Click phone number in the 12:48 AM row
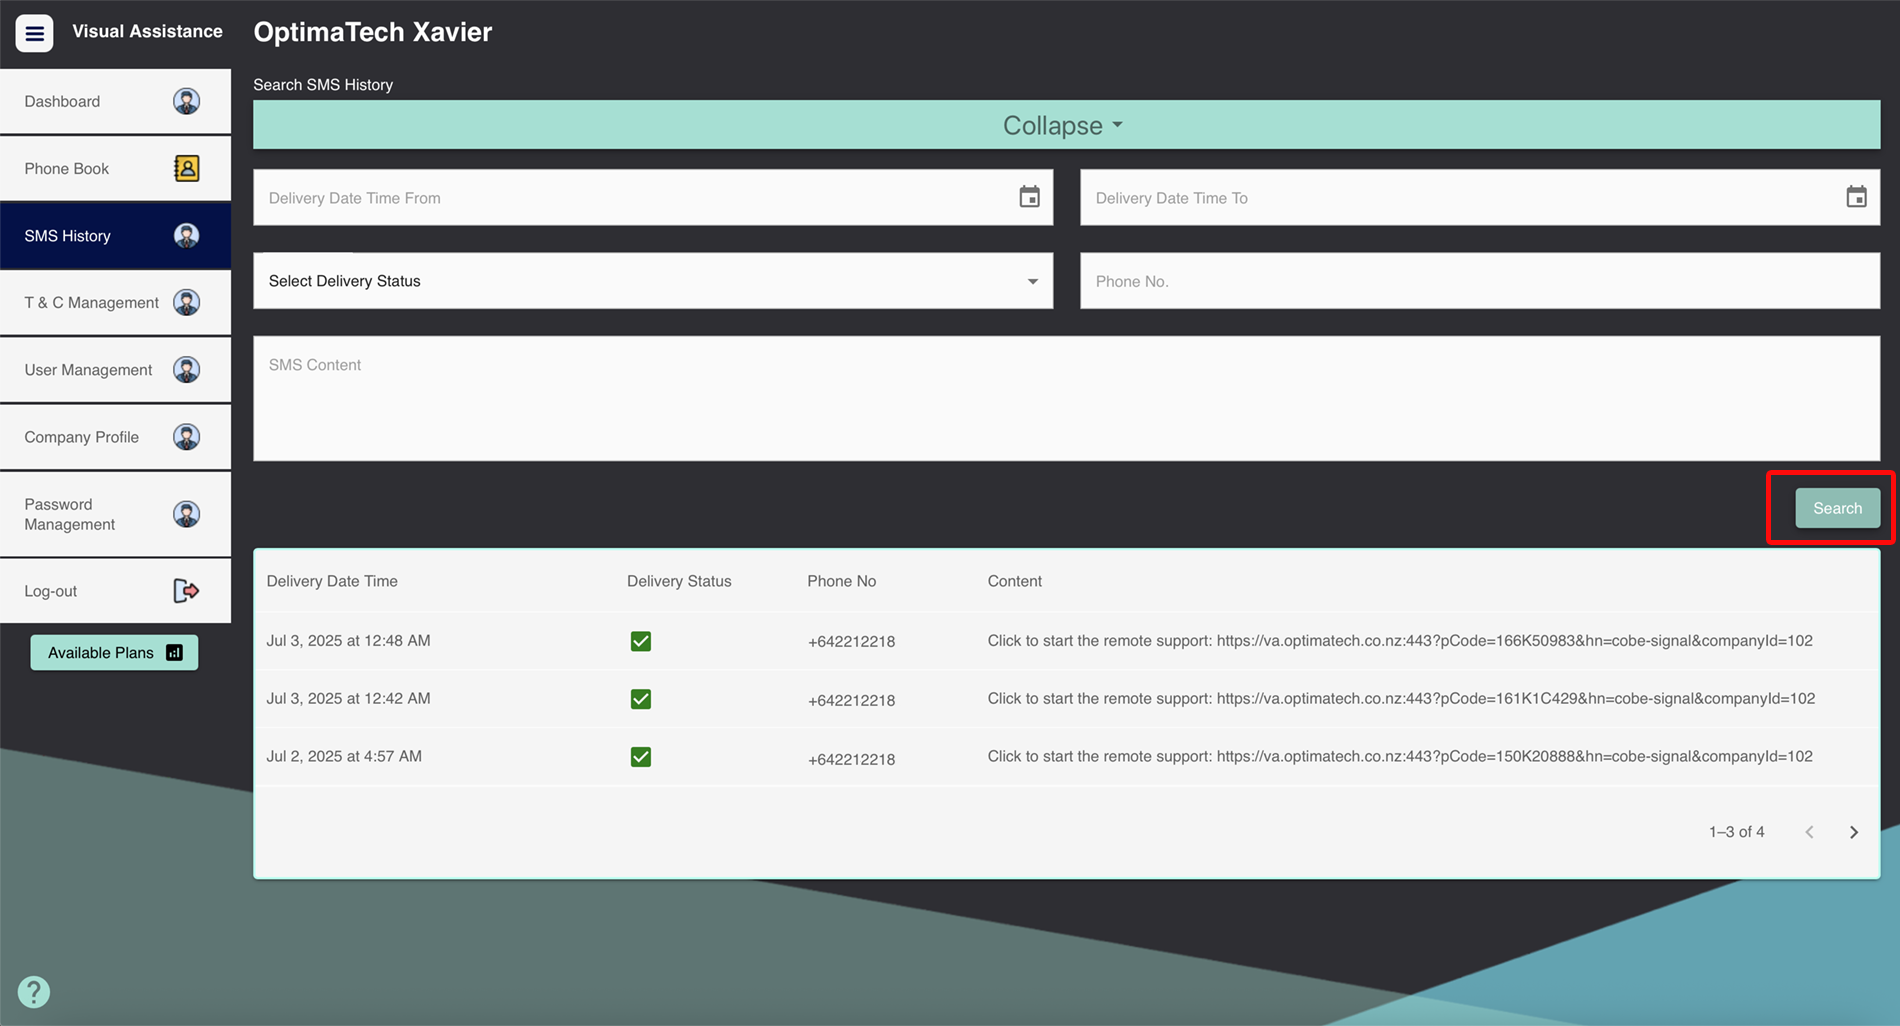Image resolution: width=1900 pixels, height=1026 pixels. coord(851,642)
